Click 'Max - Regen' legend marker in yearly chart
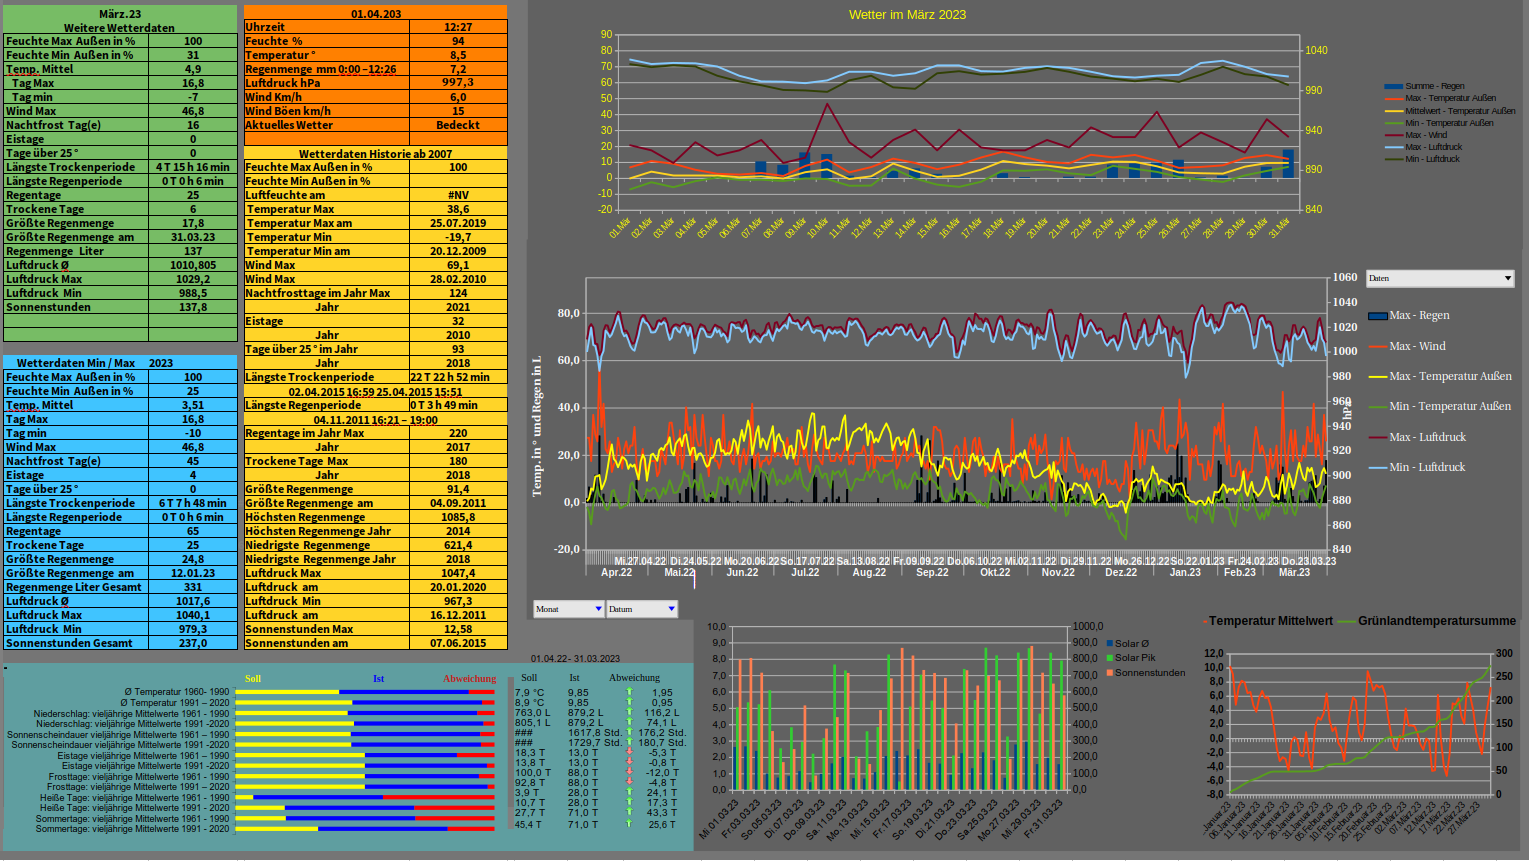The height and width of the screenshot is (861, 1529). 1377,315
